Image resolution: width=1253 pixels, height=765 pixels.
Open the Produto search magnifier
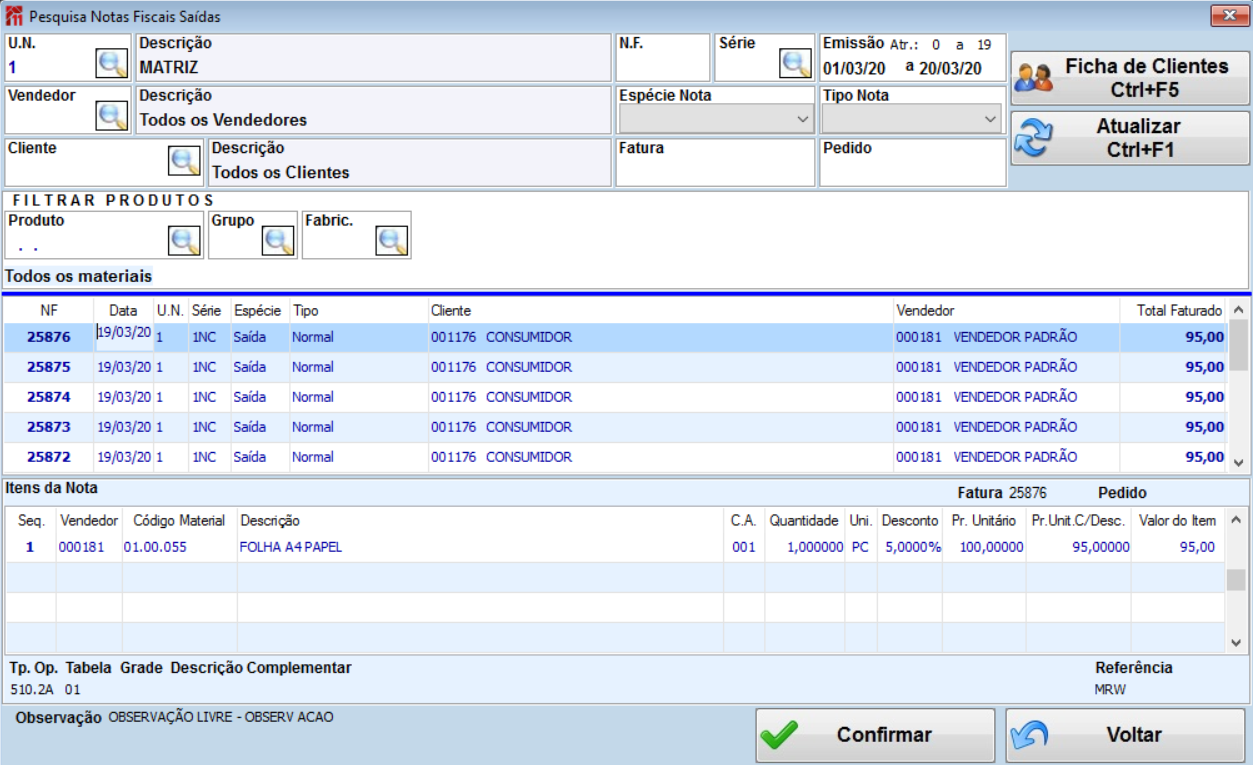click(x=184, y=240)
